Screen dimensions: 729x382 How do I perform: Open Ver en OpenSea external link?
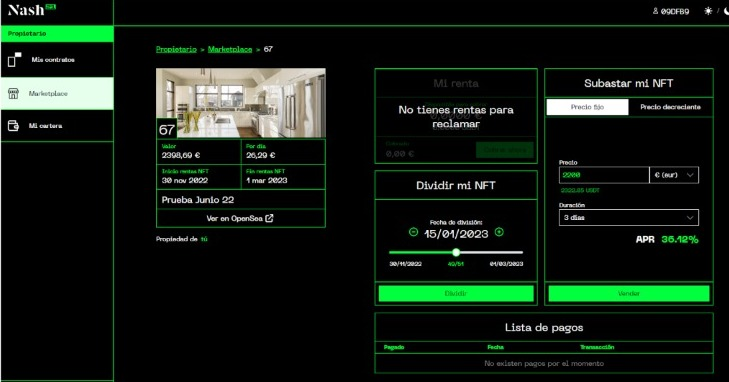(240, 218)
